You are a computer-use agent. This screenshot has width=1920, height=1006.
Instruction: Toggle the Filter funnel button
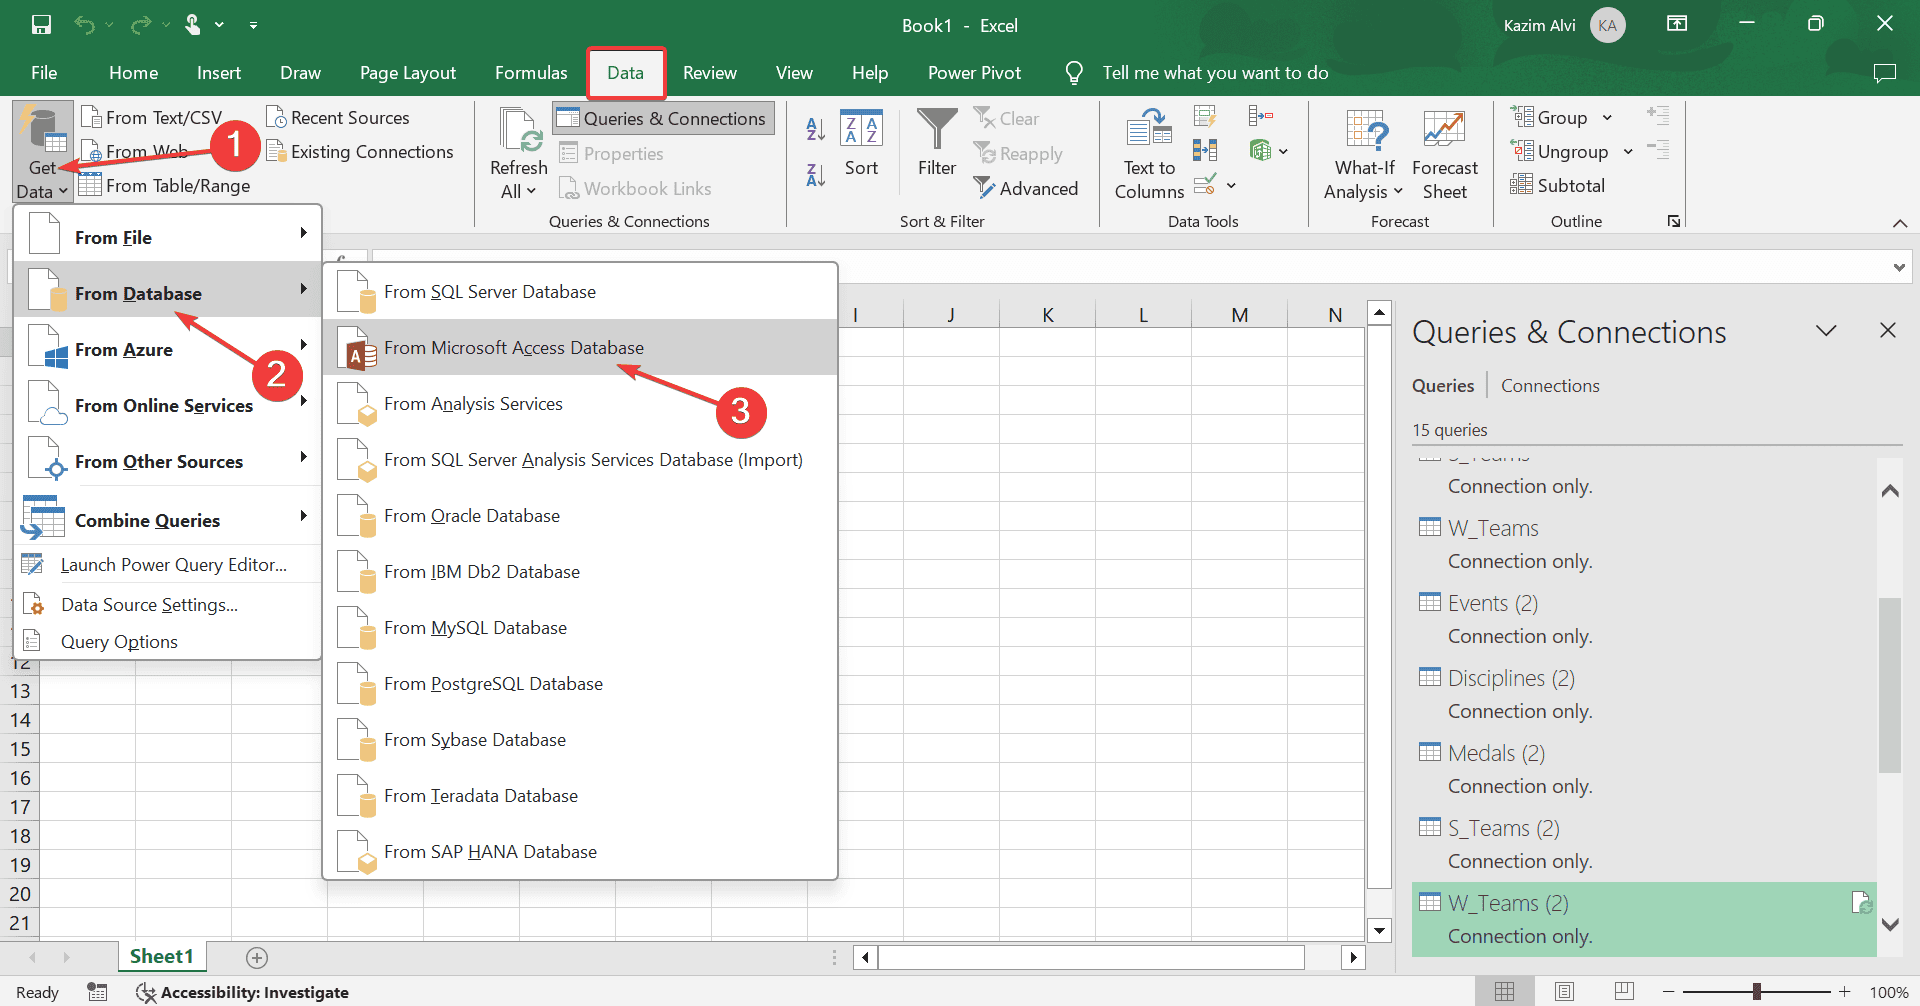tap(937, 143)
